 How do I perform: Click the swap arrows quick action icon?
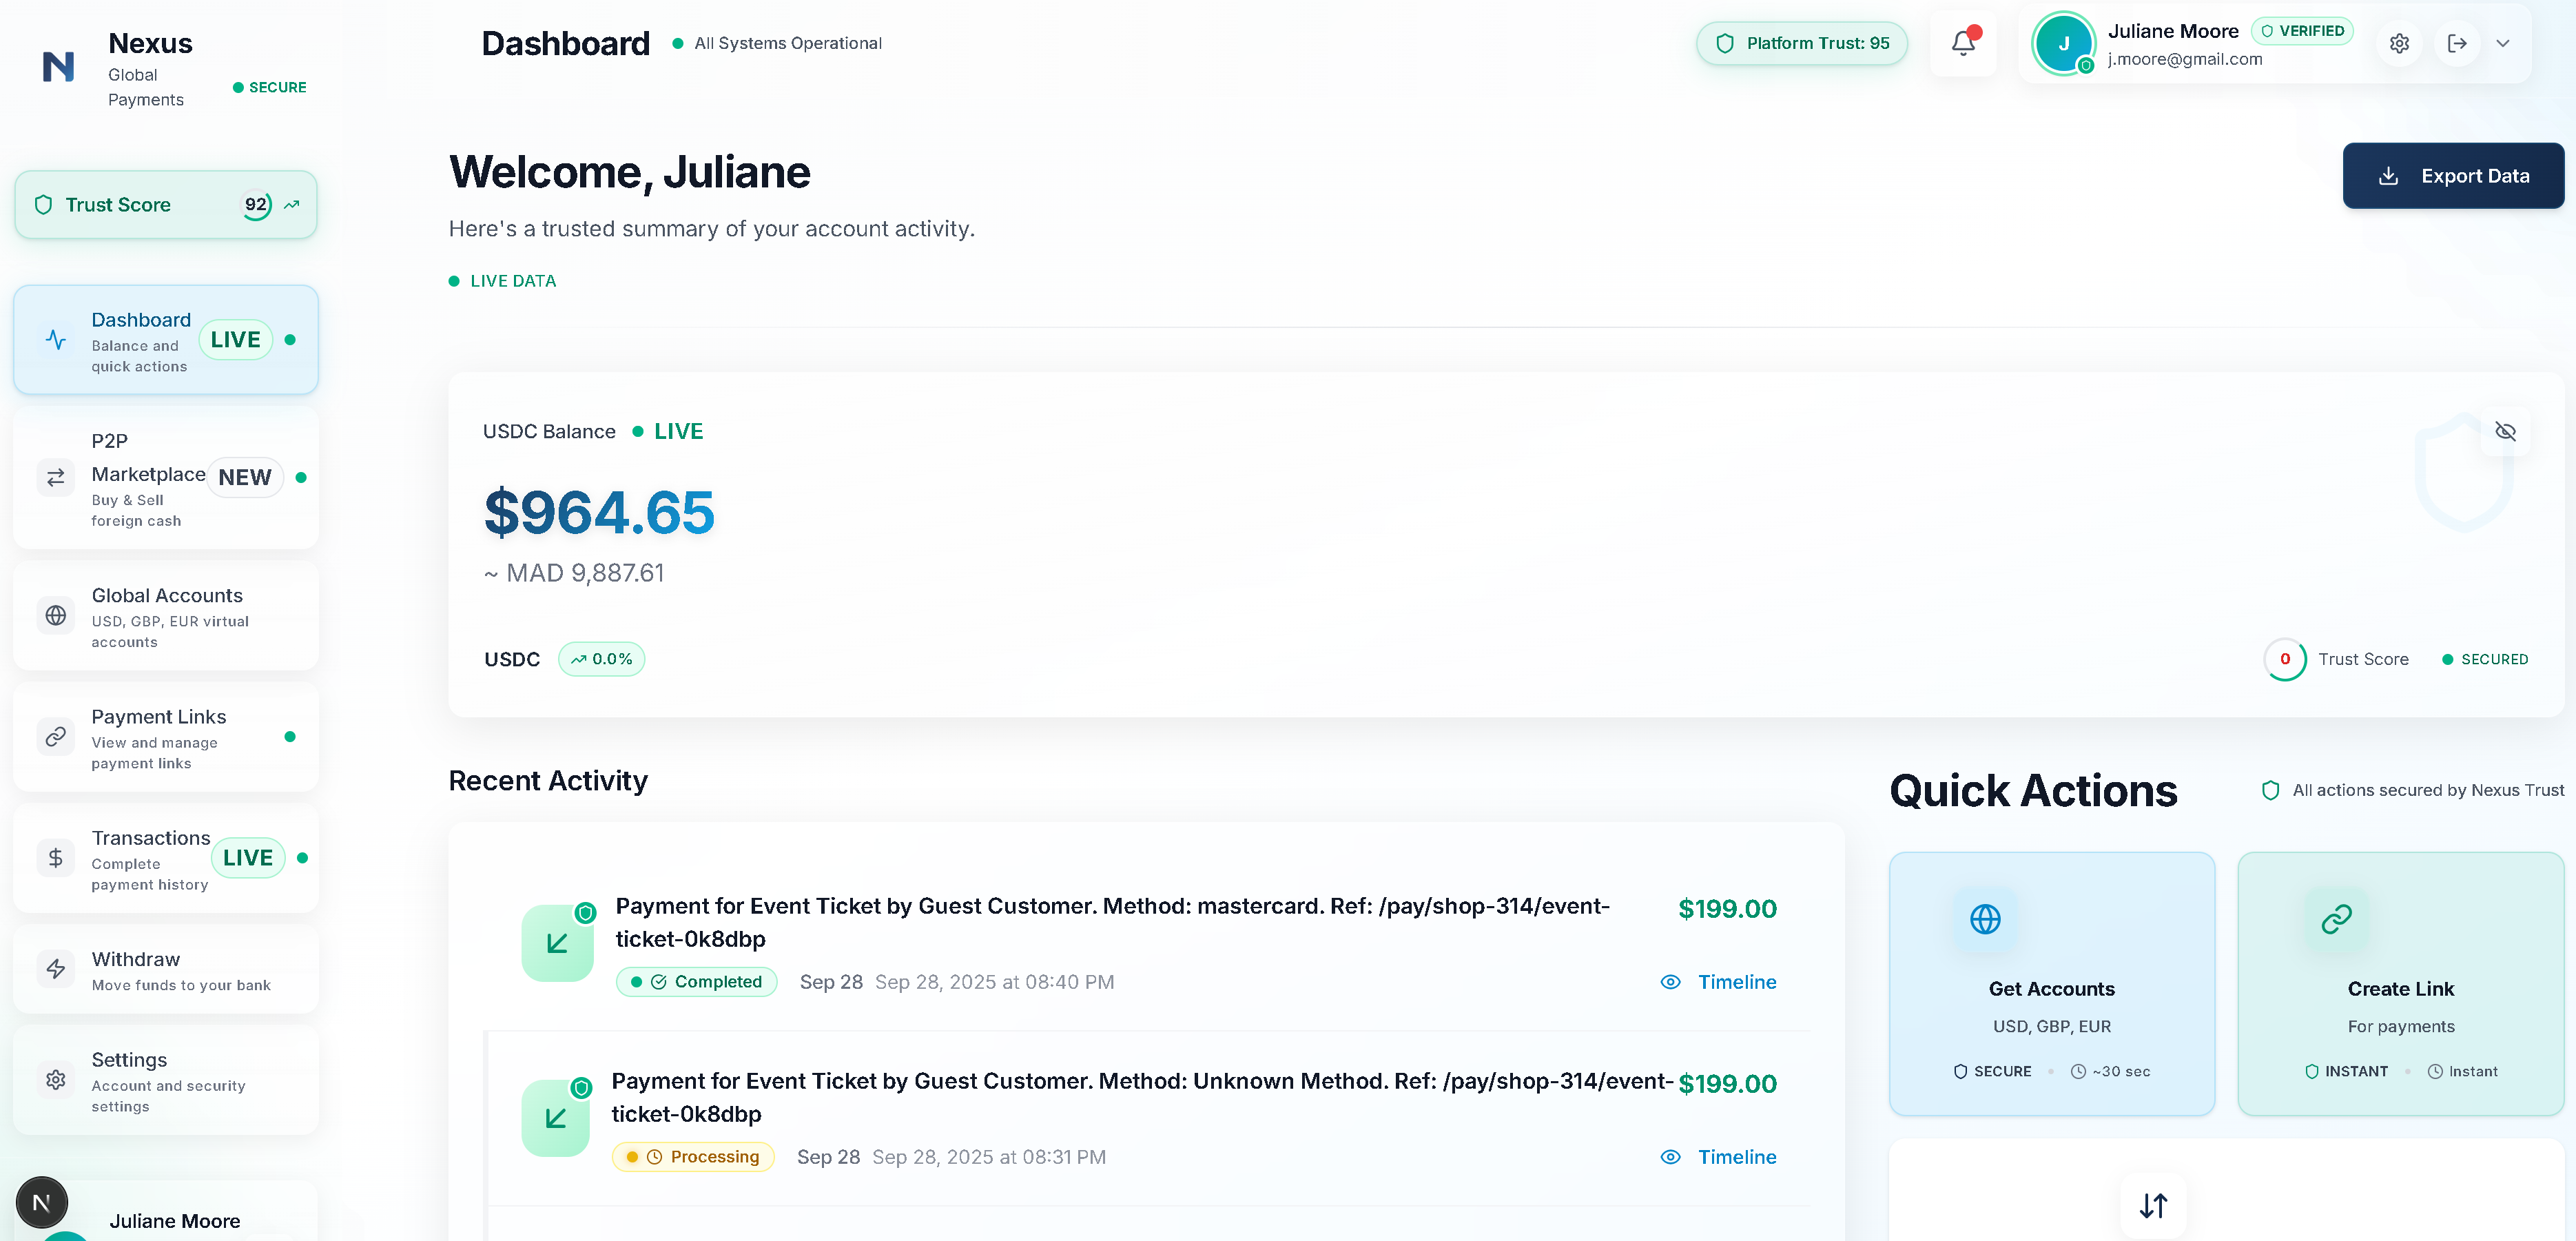(2153, 1205)
